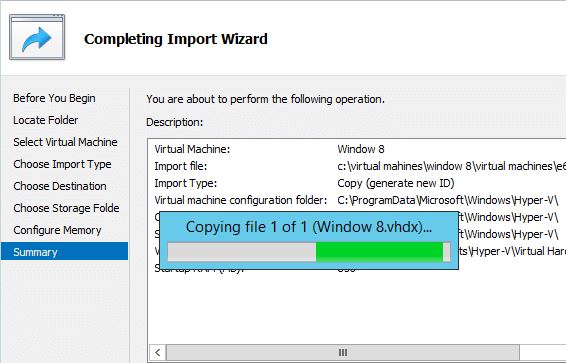This screenshot has width=567, height=363.
Task: Click the green copying progress bar
Action: (x=309, y=251)
